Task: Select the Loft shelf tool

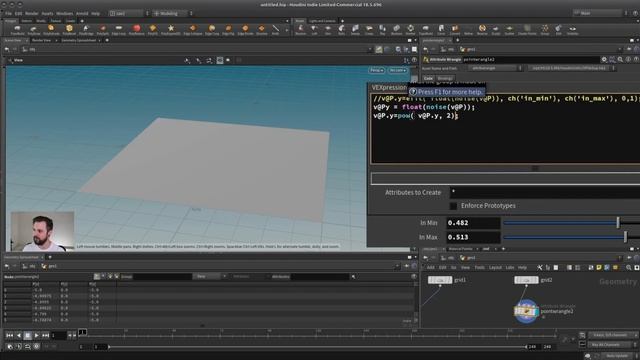Action: [314, 30]
